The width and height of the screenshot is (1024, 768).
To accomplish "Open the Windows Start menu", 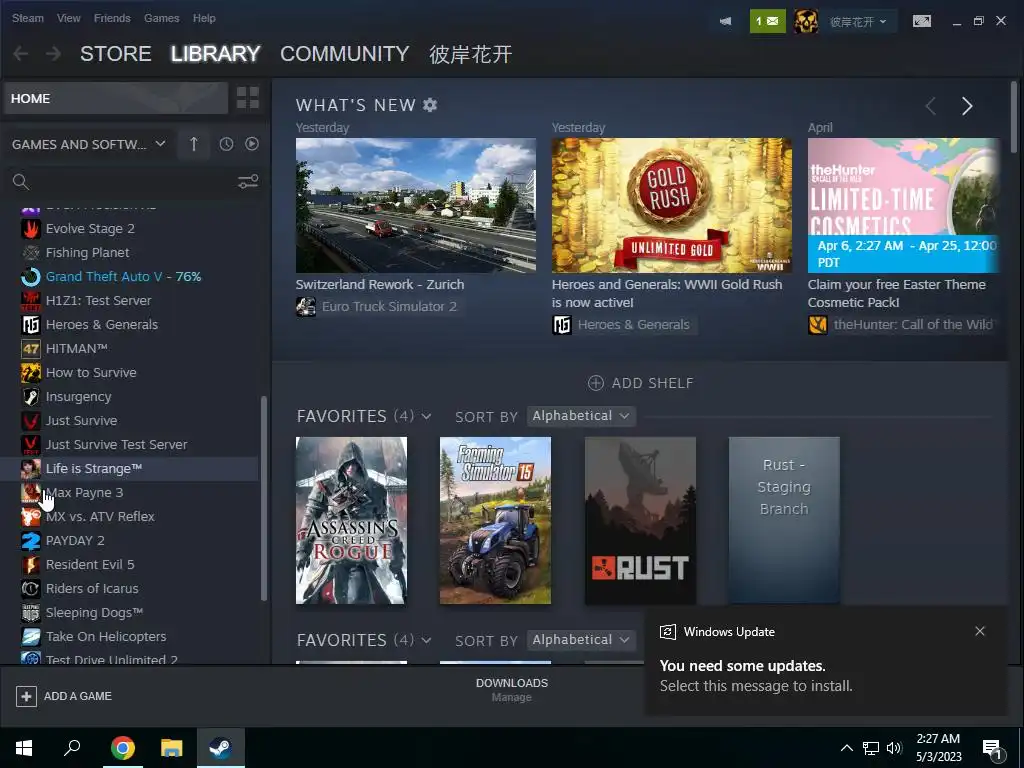I will tap(24, 748).
